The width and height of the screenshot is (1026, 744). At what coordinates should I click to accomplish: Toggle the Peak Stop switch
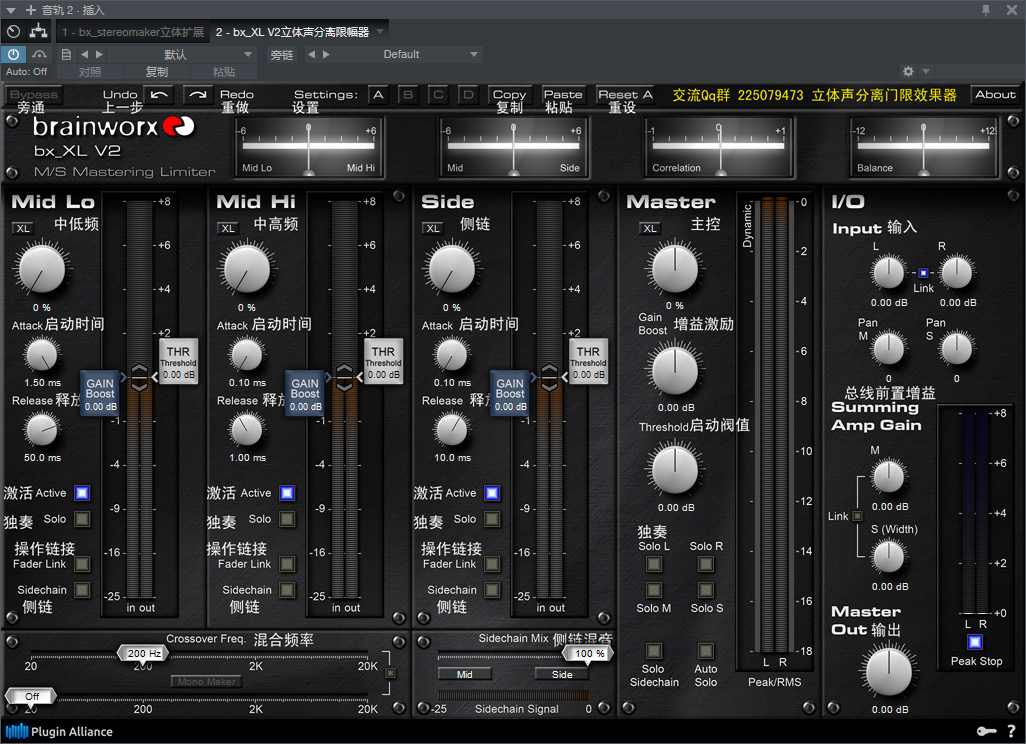click(975, 642)
